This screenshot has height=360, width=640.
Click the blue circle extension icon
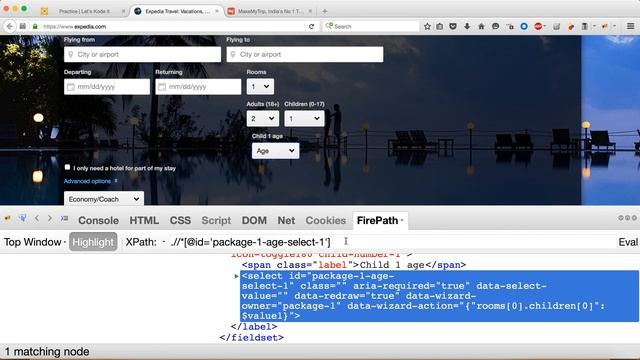(524, 26)
